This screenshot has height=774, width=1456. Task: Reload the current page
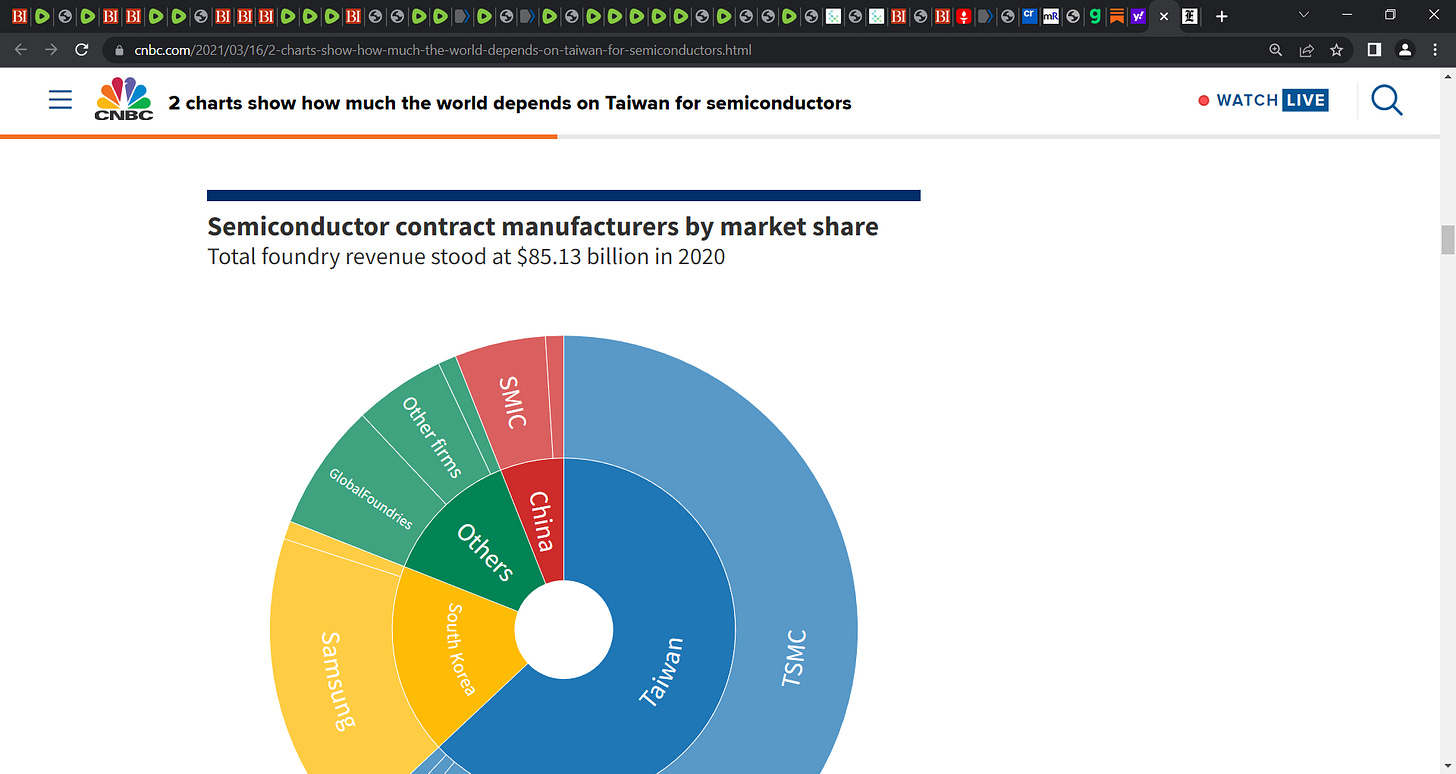83,50
